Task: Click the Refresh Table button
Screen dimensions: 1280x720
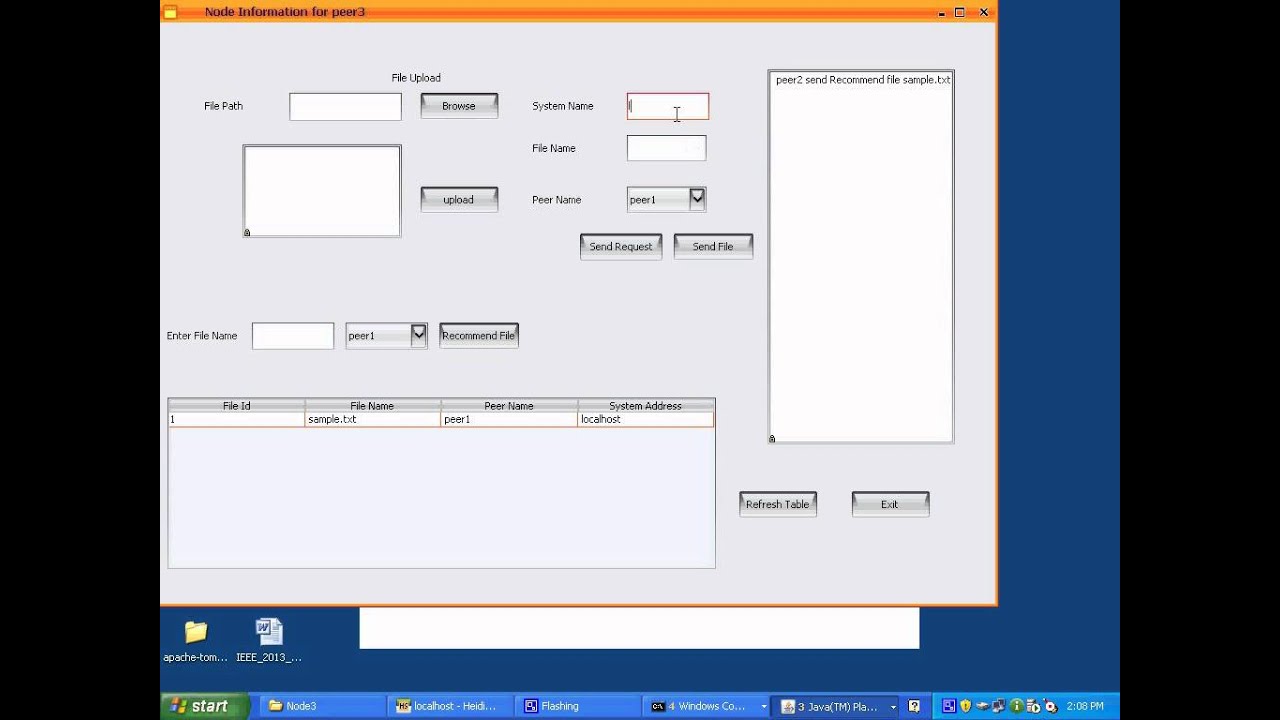Action: (778, 504)
